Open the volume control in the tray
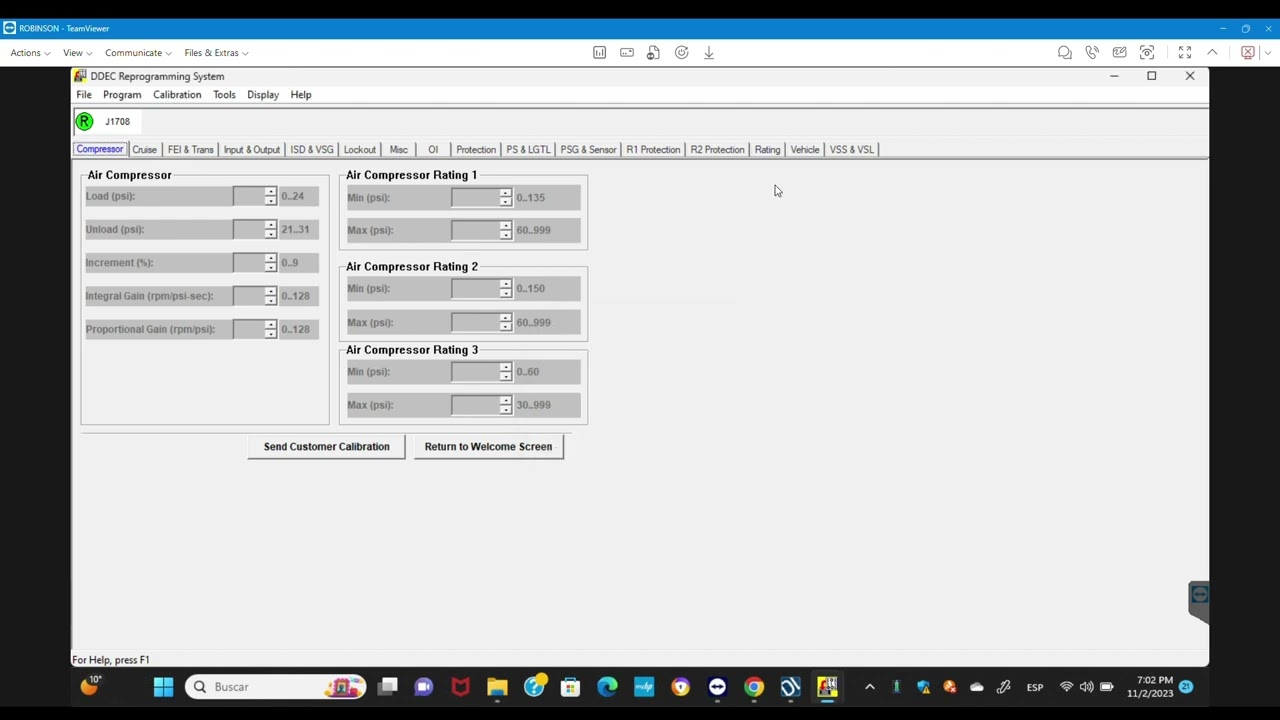 [x=1086, y=687]
